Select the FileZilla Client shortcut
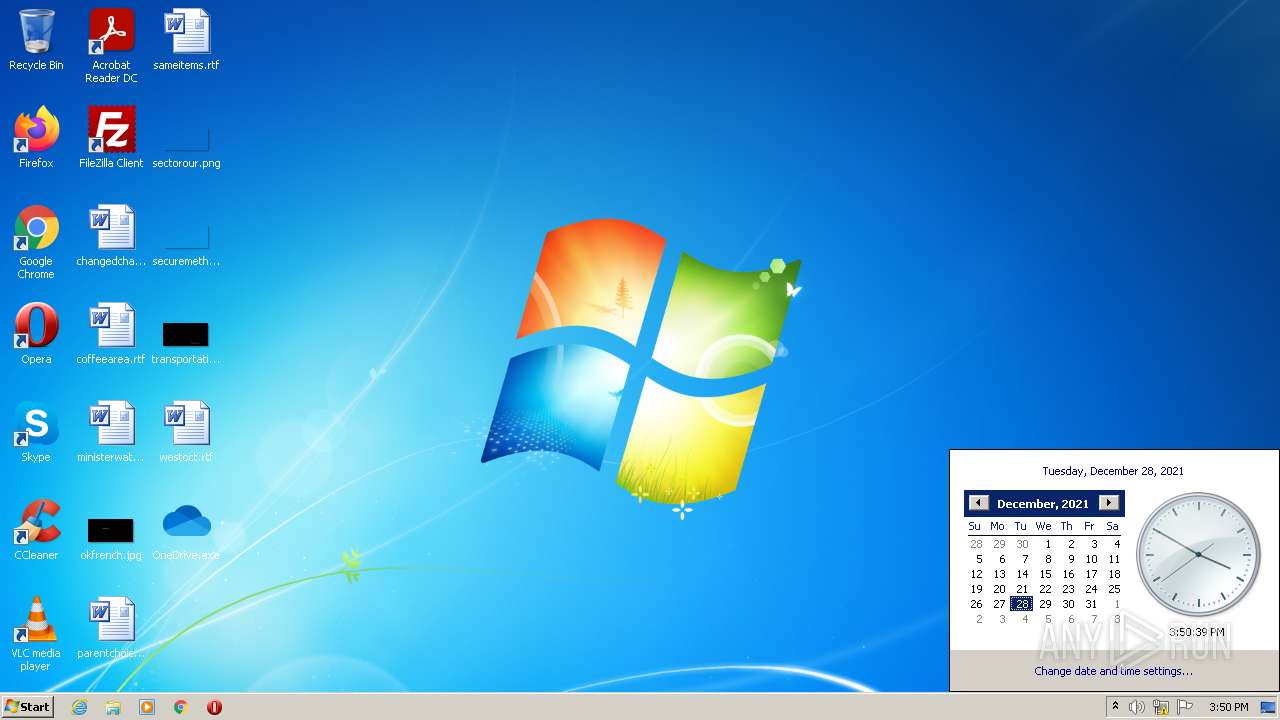Image resolution: width=1280 pixels, height=720 pixels. point(111,139)
